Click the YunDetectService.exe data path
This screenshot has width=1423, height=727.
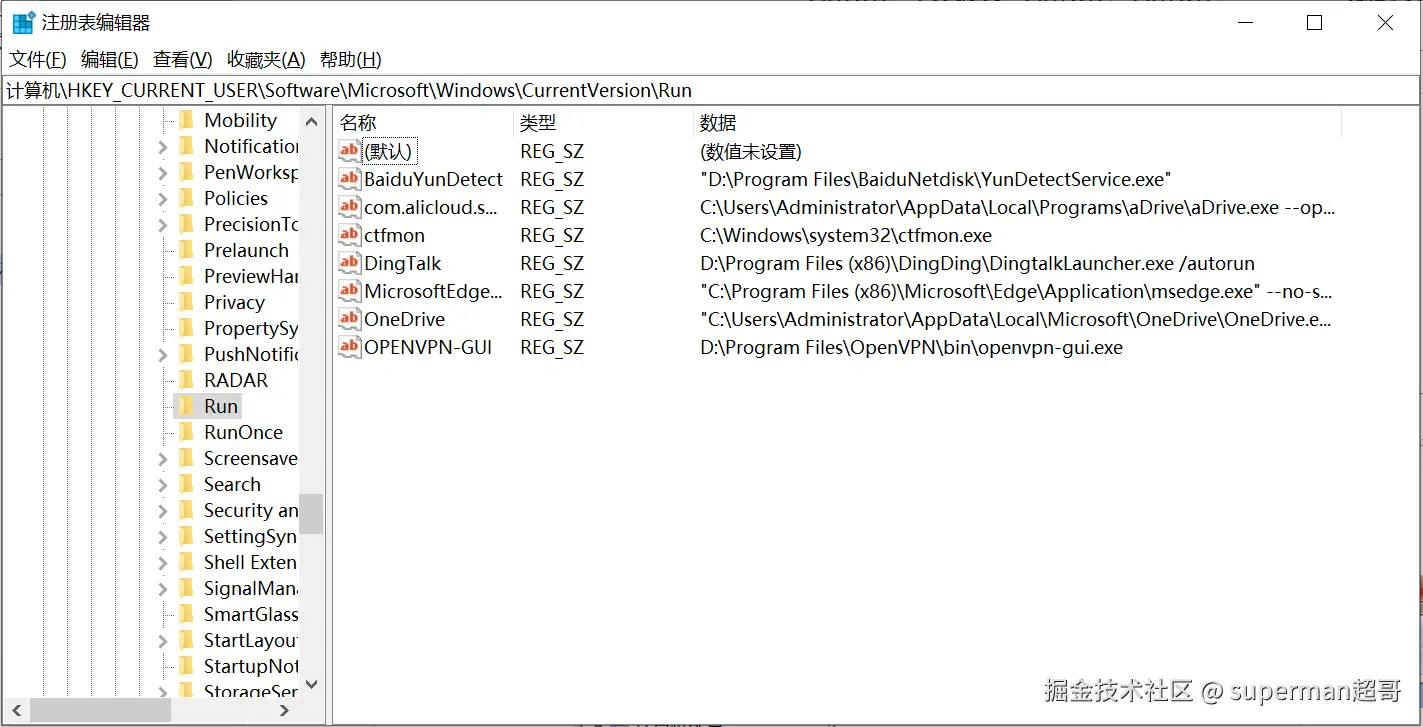coord(936,180)
